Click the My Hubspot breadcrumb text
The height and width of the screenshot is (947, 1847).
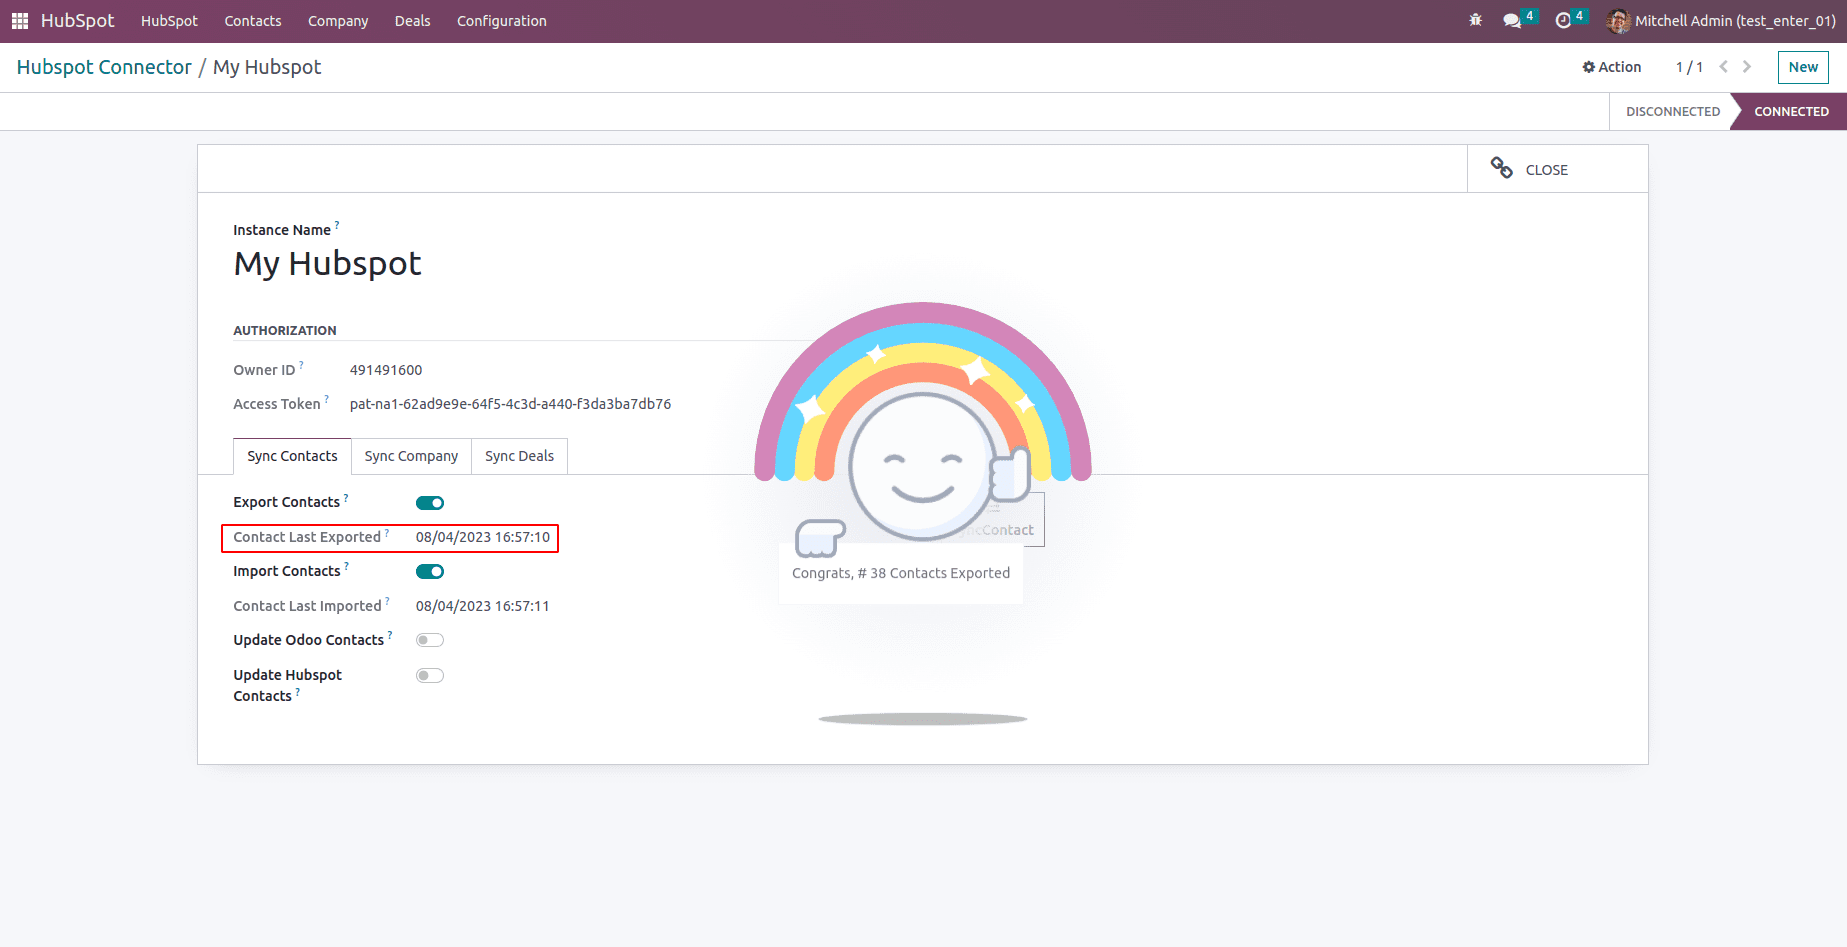[x=267, y=67]
